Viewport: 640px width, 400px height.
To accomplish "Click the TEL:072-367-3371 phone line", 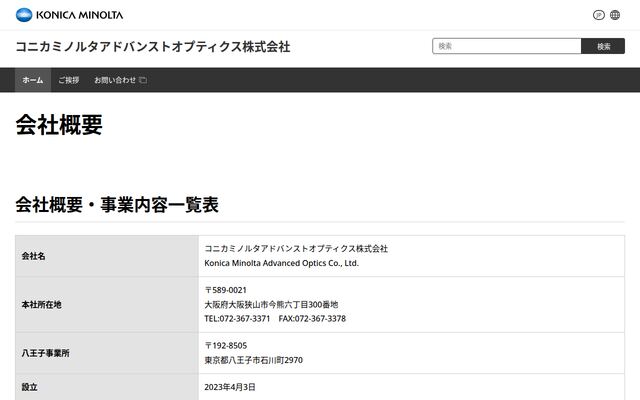I will coord(237,319).
